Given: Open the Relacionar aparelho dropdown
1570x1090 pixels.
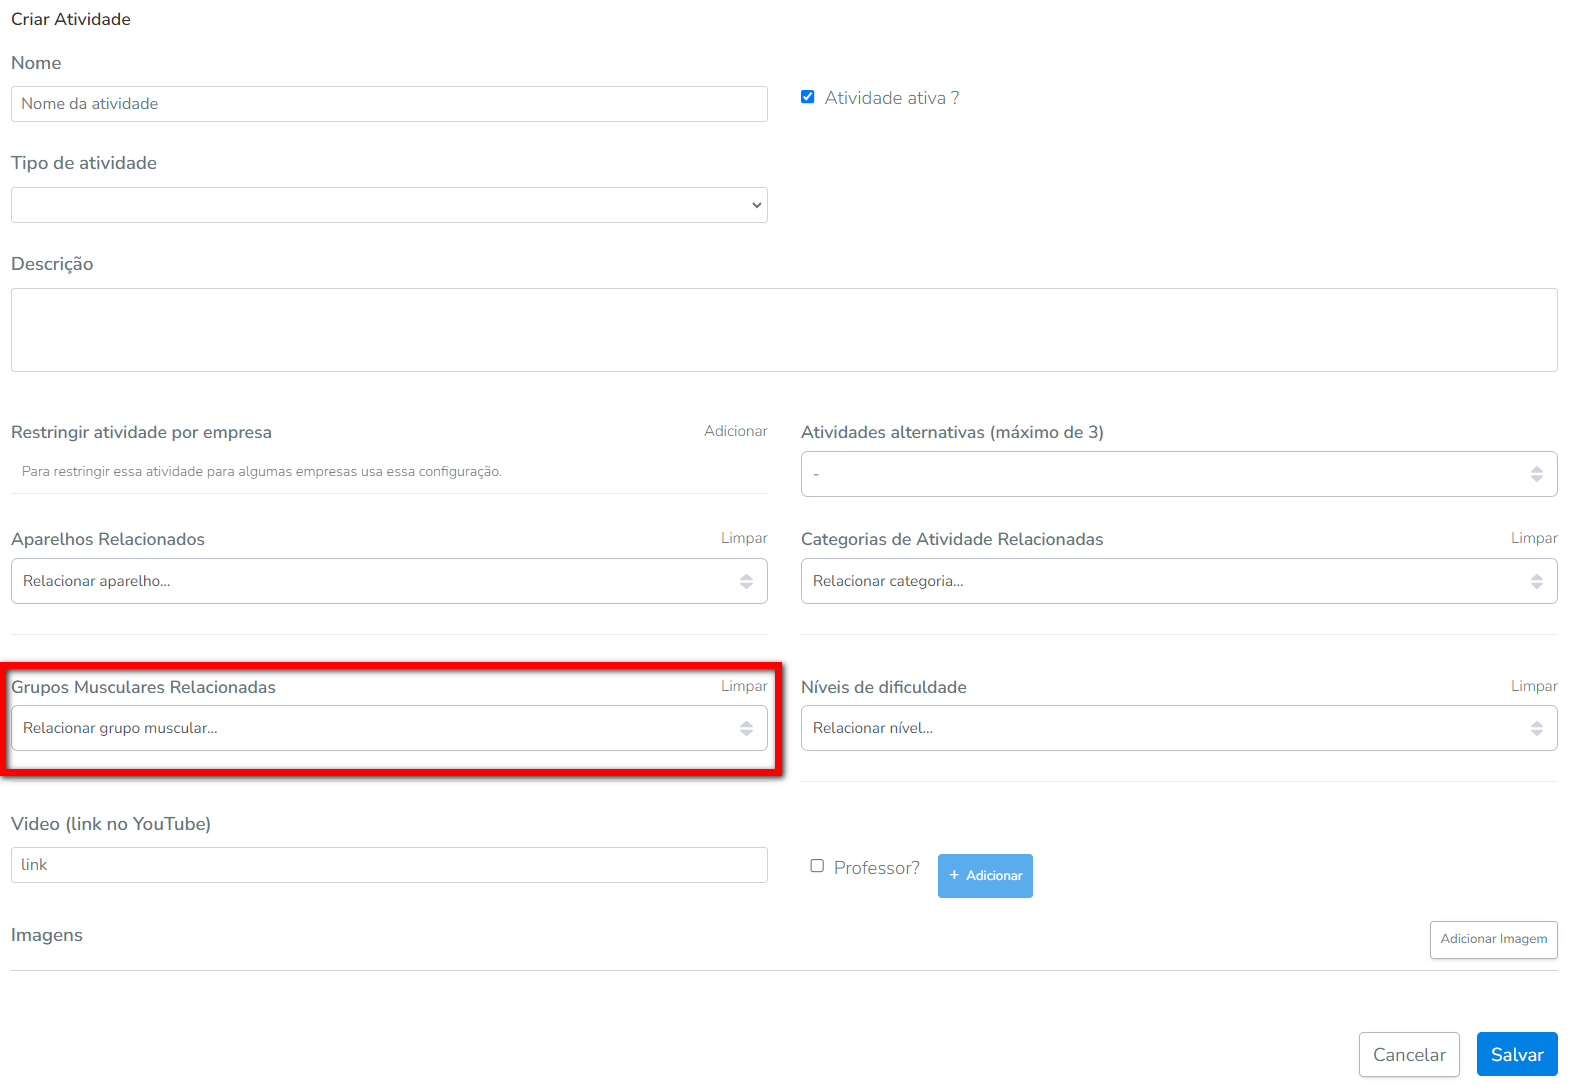Looking at the screenshot, I should [x=389, y=581].
